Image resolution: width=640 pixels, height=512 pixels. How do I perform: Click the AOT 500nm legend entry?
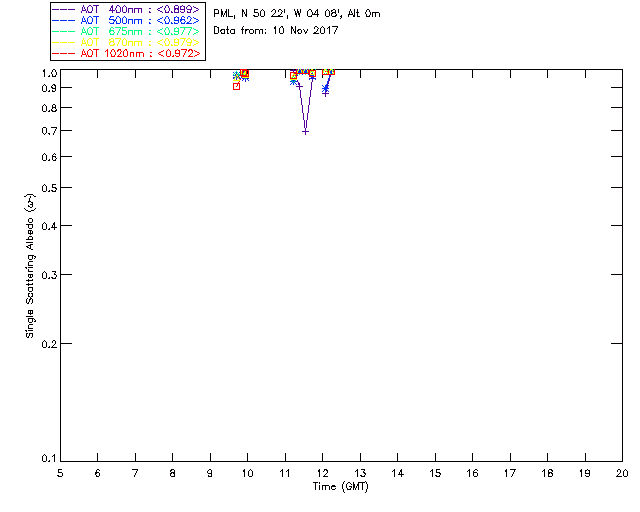126,20
